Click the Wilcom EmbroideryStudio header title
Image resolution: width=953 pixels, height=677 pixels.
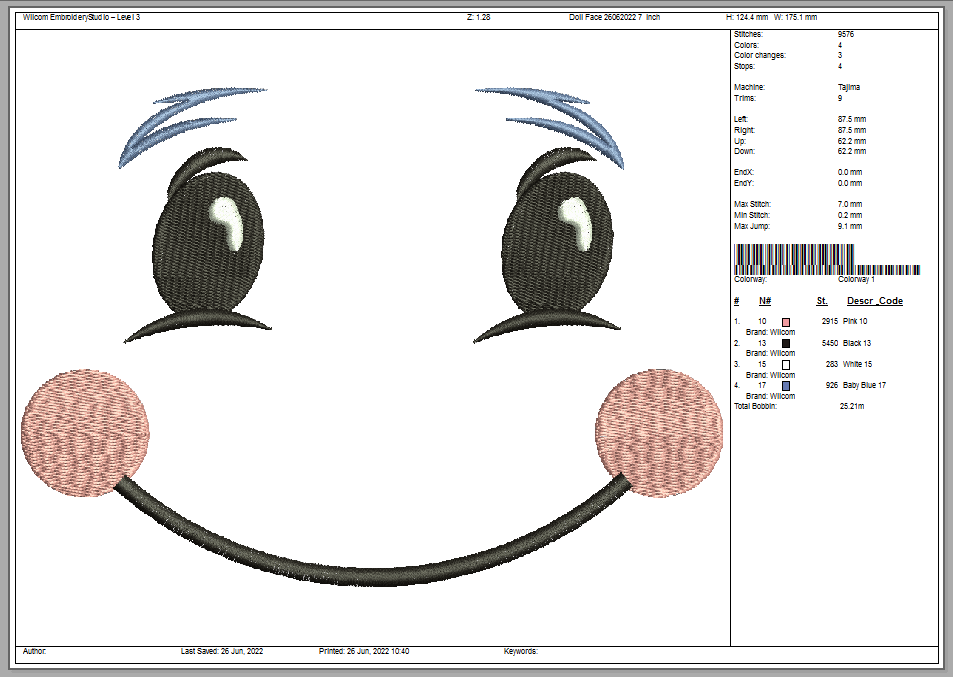click(82, 18)
